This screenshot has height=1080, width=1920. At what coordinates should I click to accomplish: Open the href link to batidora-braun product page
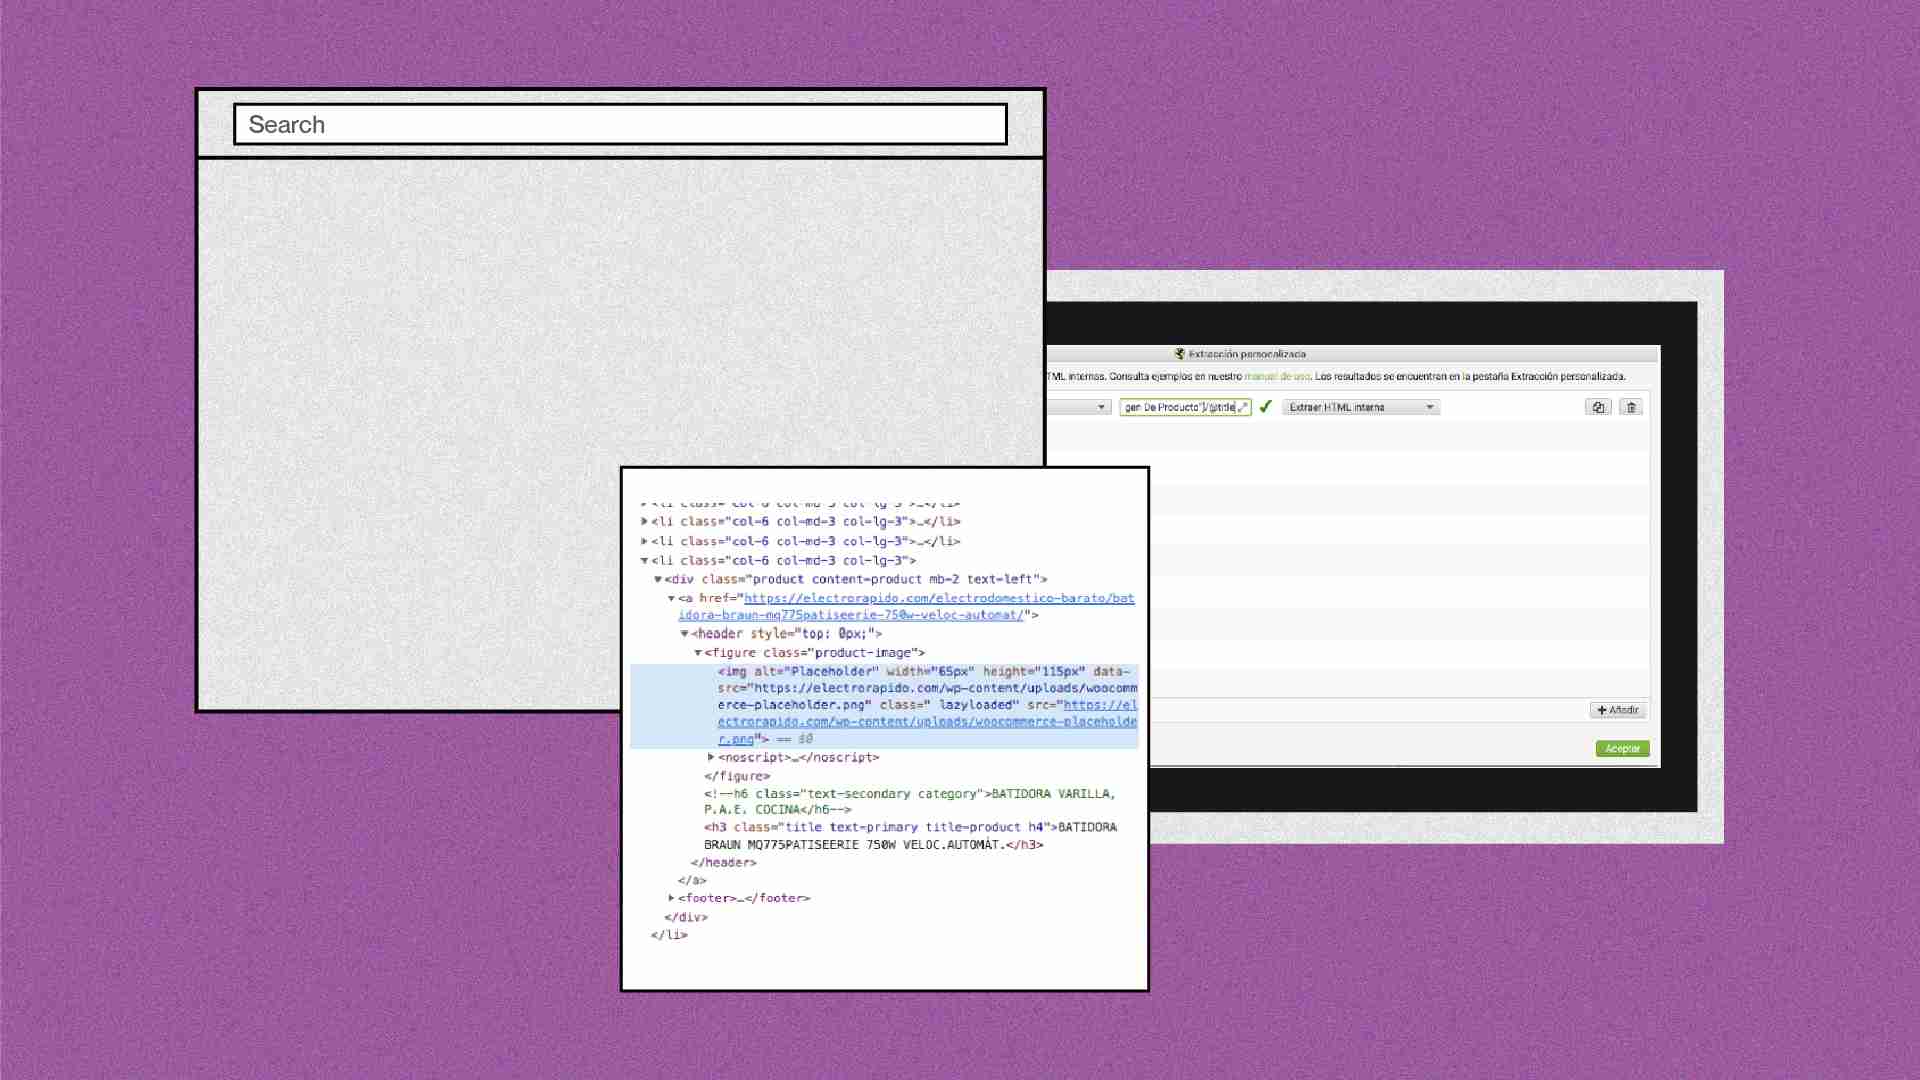pos(906,607)
